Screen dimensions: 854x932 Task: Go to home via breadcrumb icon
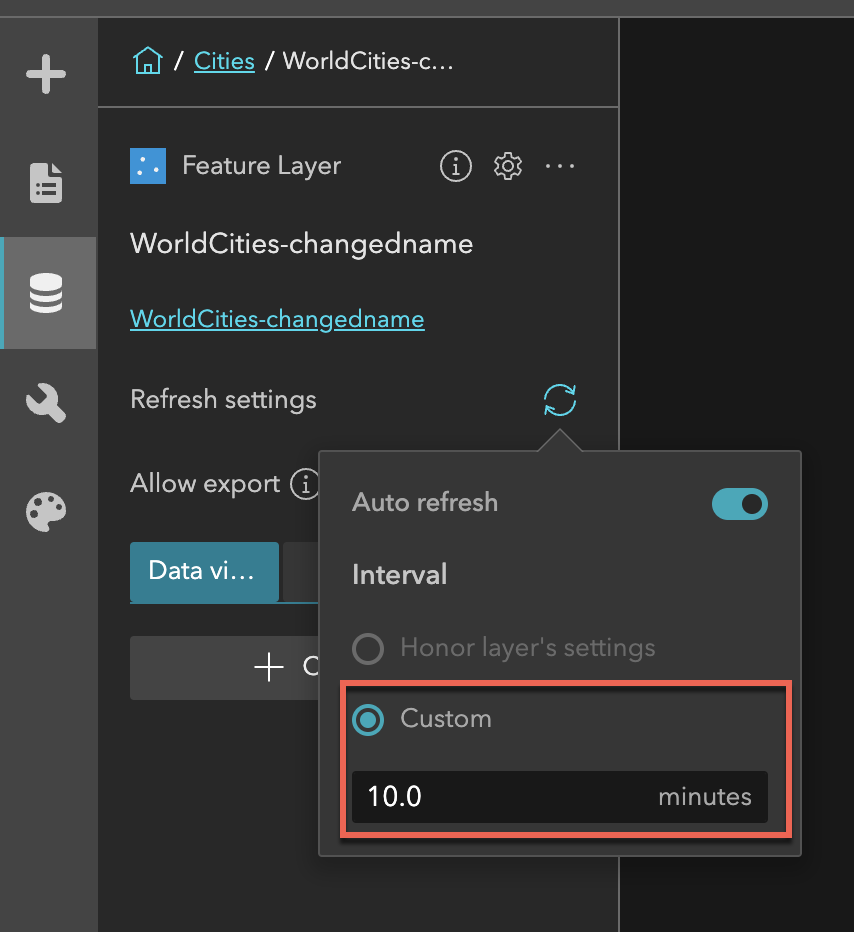(x=147, y=61)
